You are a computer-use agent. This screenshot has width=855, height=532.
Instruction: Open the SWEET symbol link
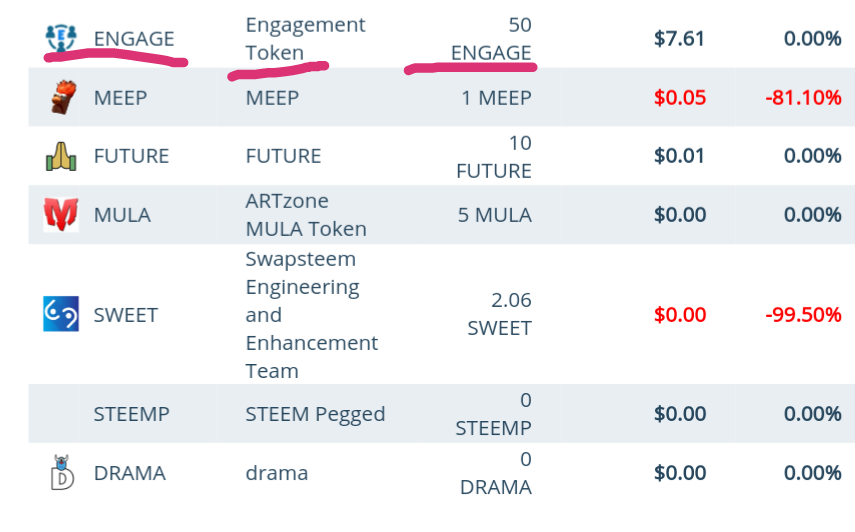coord(126,315)
